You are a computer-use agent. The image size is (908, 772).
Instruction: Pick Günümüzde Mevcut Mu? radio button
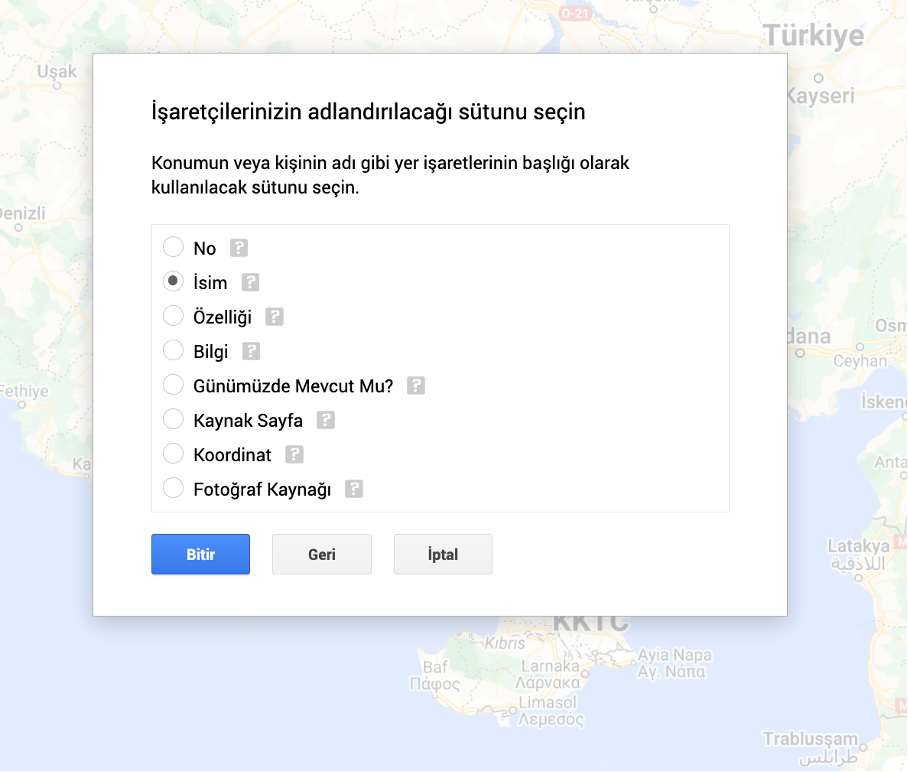[x=173, y=385]
